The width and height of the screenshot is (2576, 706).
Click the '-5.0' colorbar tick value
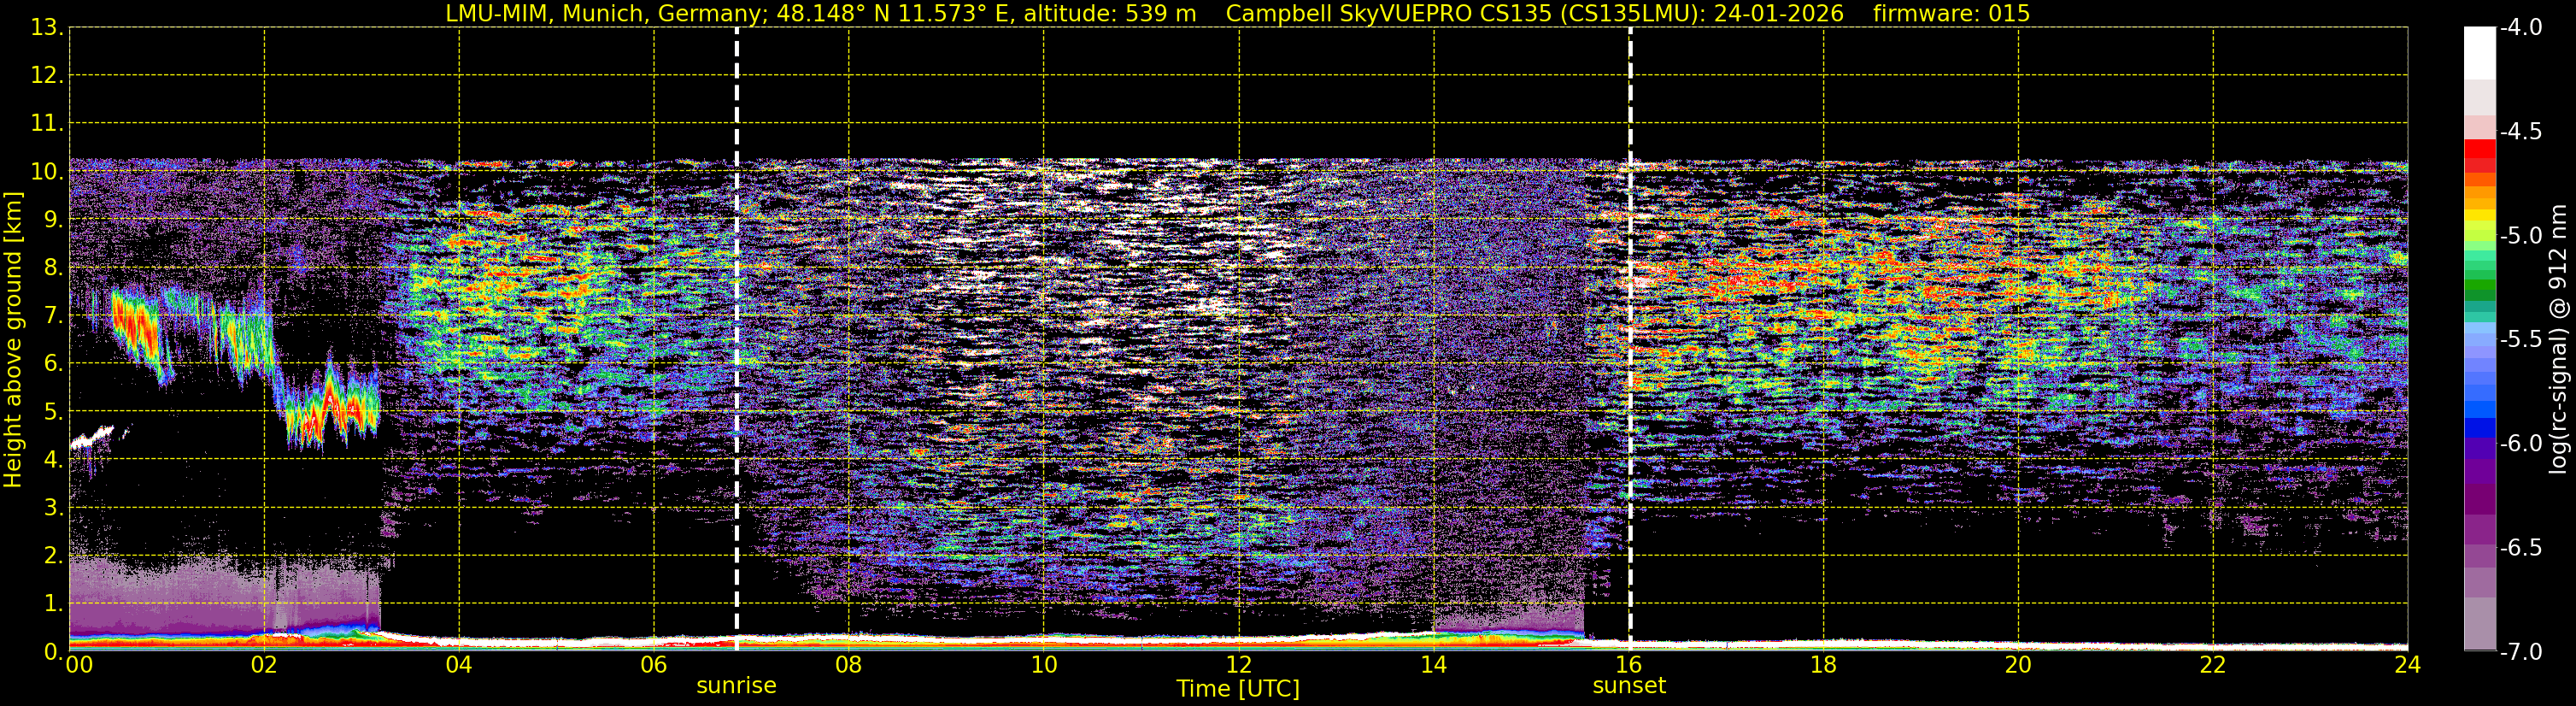click(2520, 235)
